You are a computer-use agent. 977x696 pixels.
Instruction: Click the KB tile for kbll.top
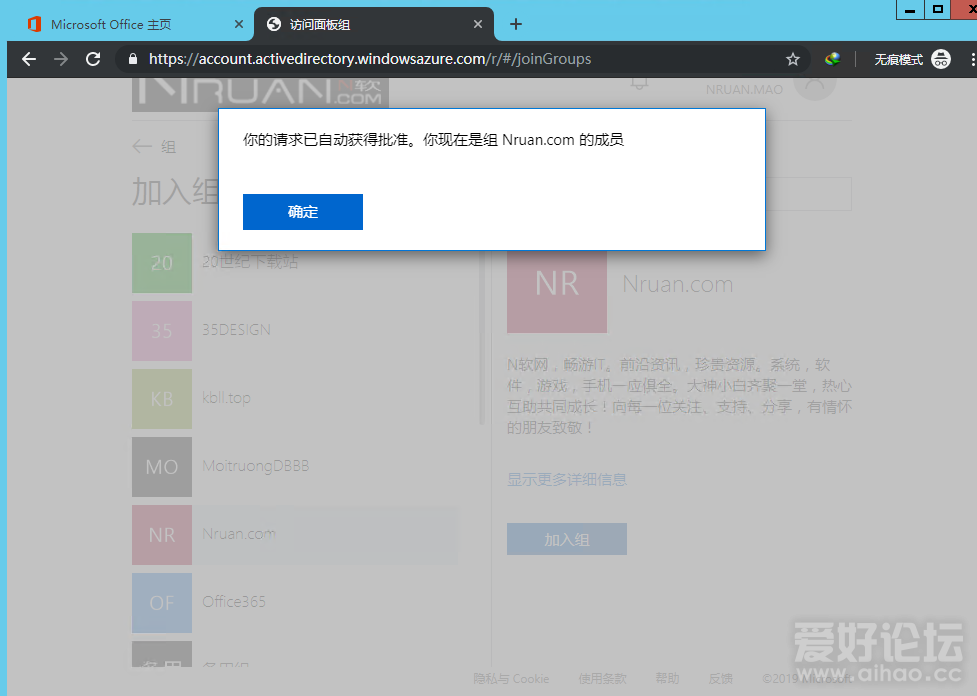click(161, 398)
